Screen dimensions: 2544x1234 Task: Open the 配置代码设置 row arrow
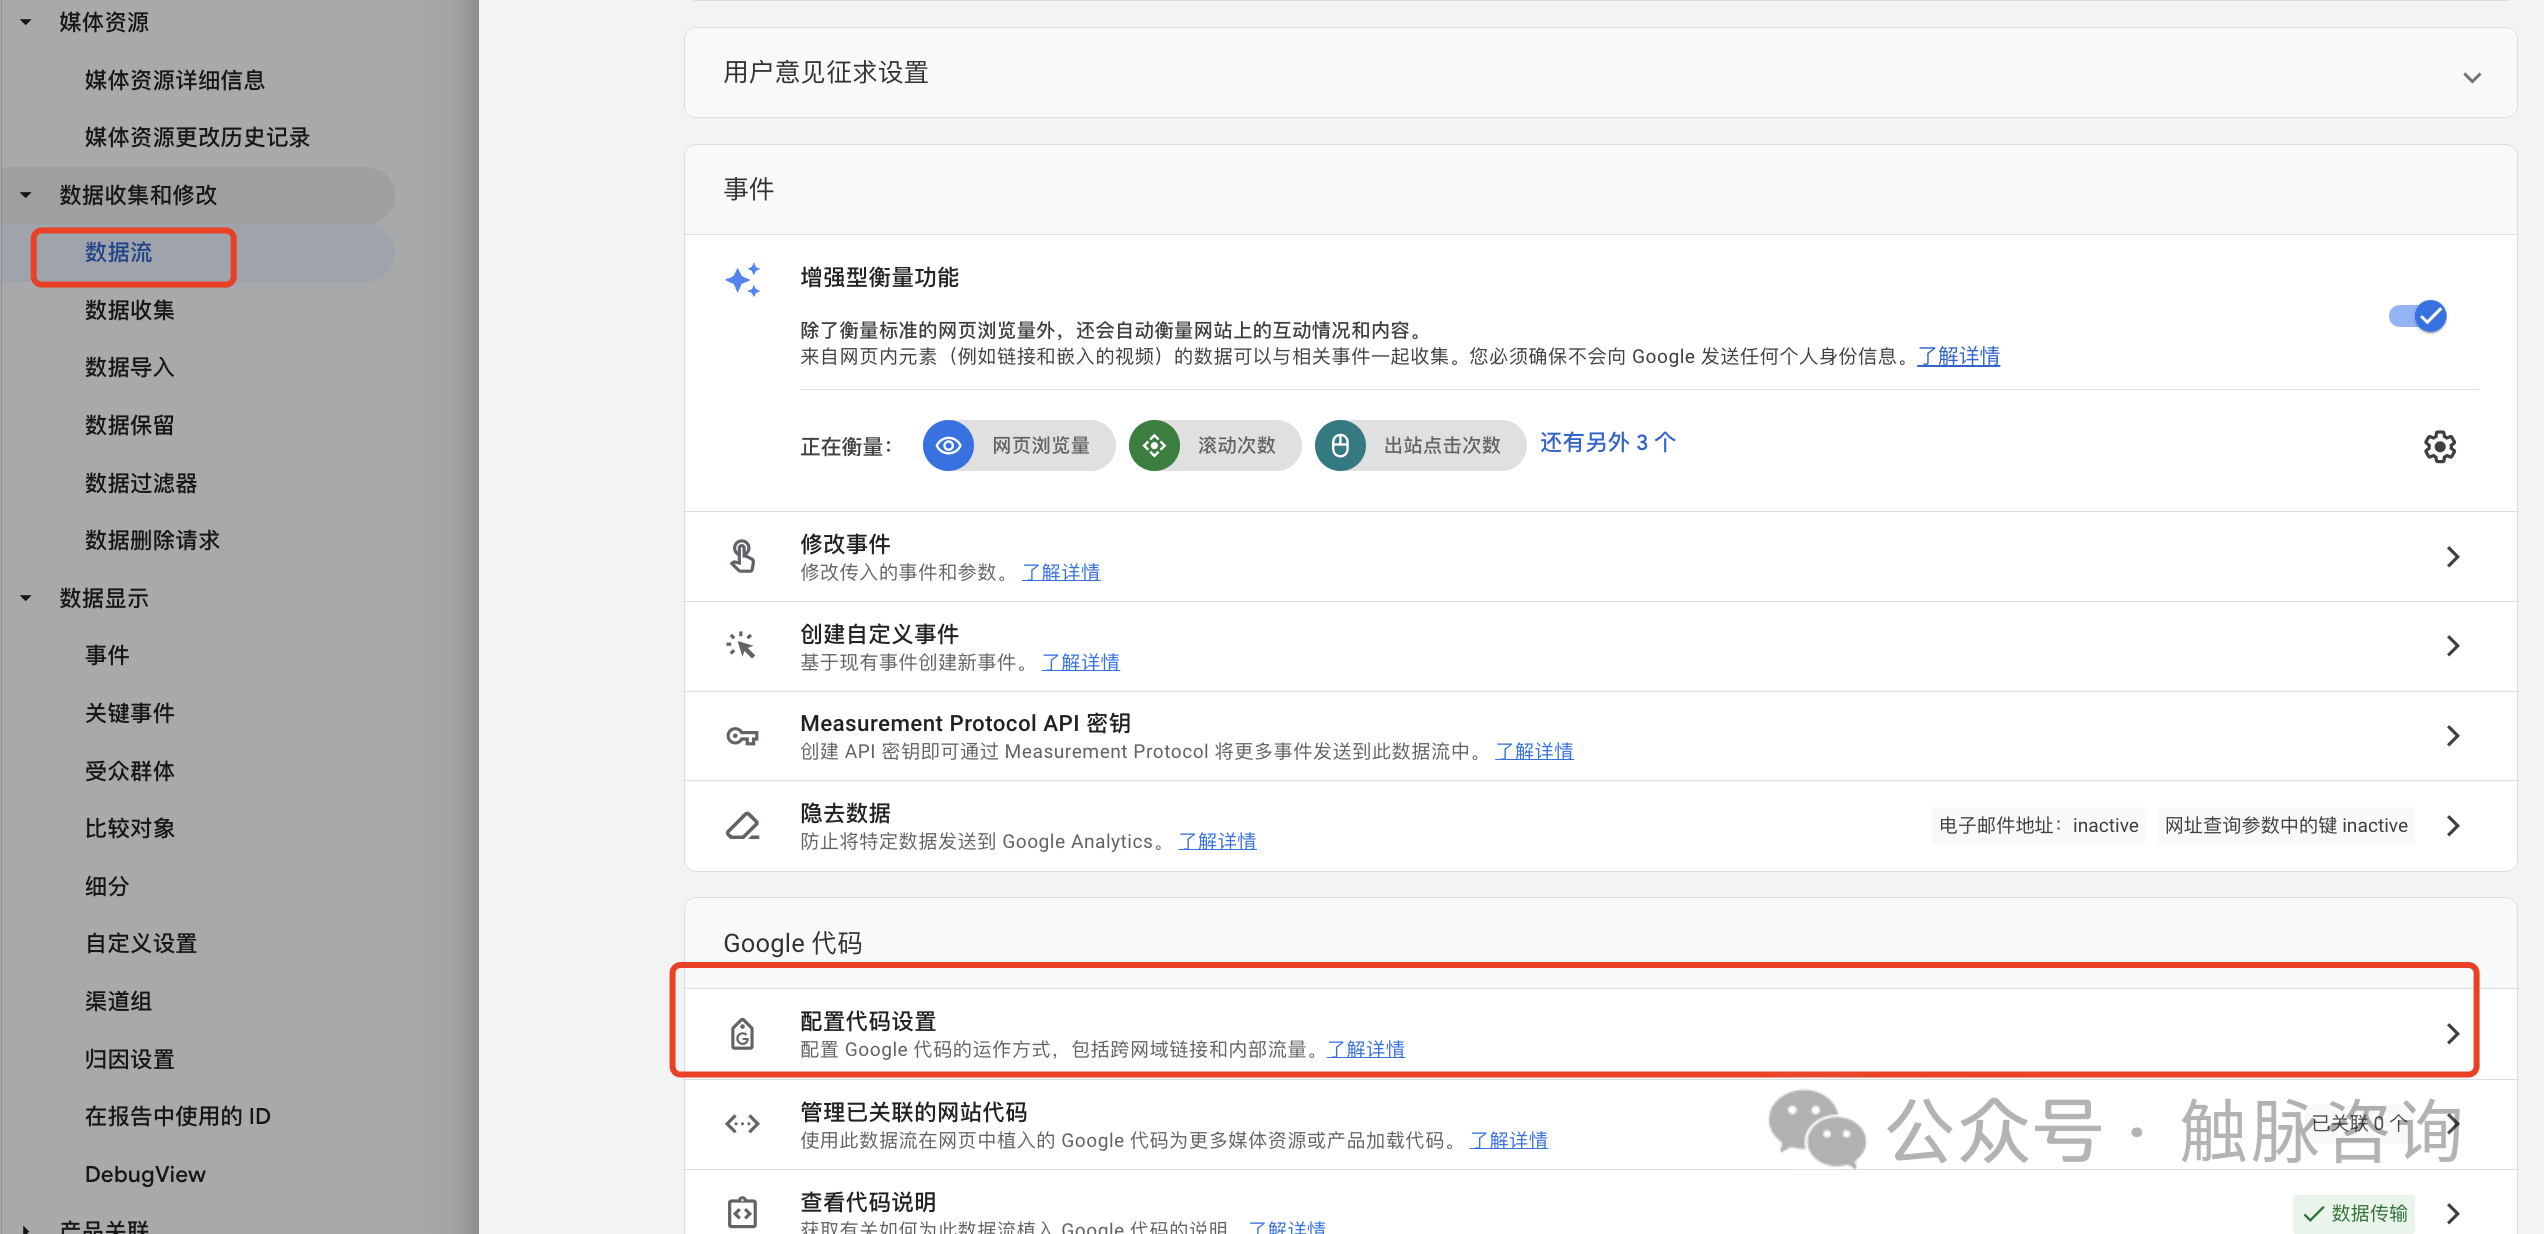click(2452, 1034)
